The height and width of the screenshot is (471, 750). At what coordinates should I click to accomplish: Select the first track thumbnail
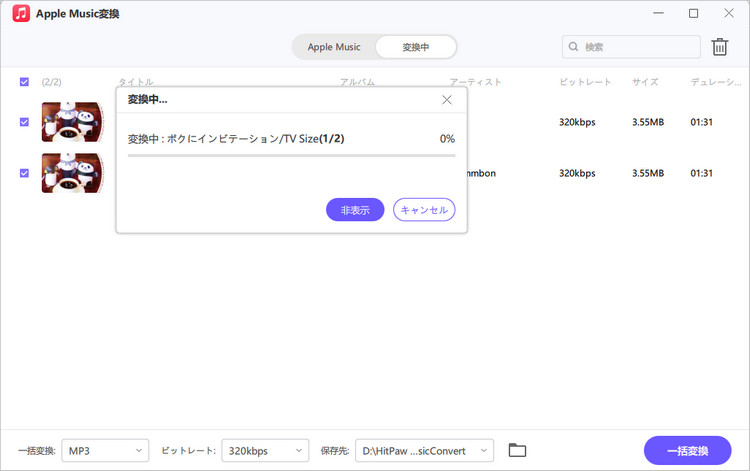pos(72,122)
